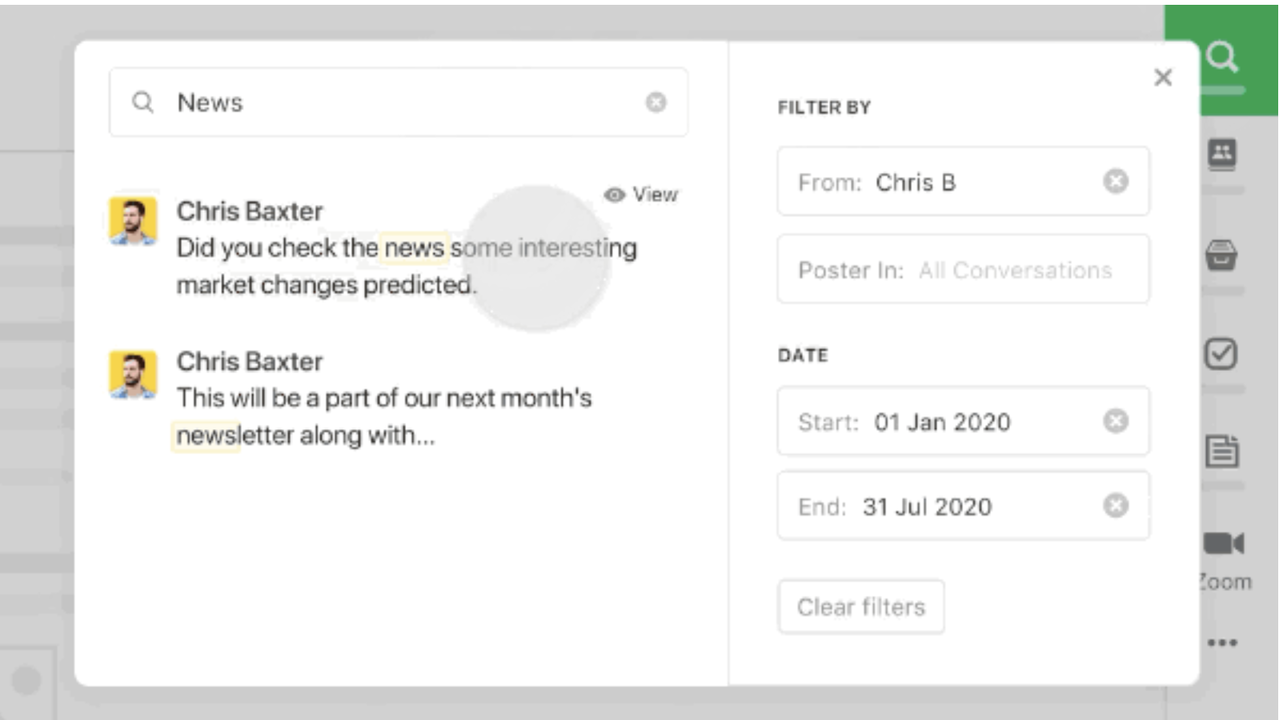This screenshot has width=1279, height=720.
Task: Pick a new start date
Action: pyautogui.click(x=942, y=421)
